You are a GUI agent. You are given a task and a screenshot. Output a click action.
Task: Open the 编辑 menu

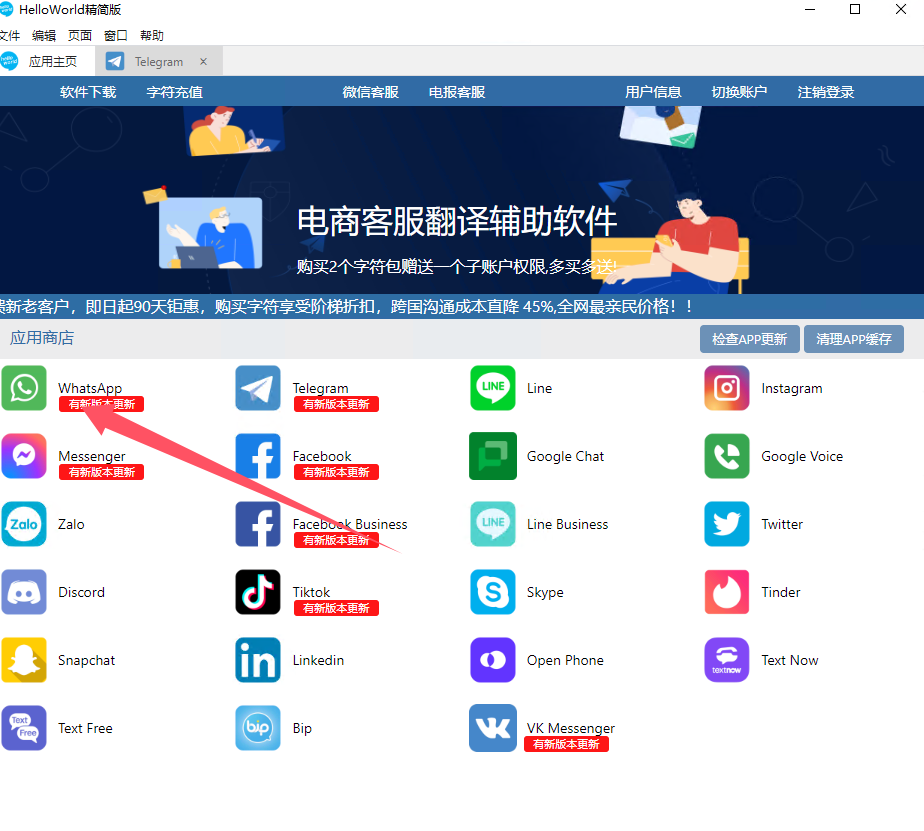coord(44,35)
